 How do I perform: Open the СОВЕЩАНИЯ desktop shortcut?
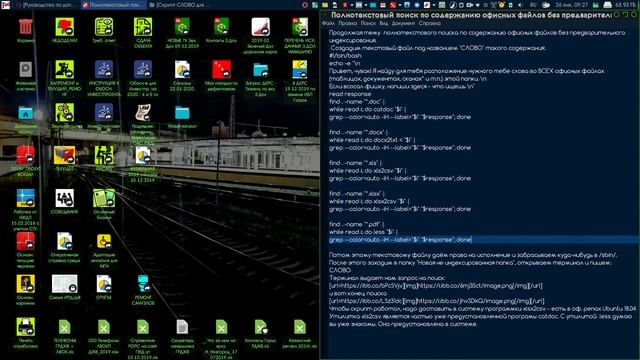[x=64, y=199]
